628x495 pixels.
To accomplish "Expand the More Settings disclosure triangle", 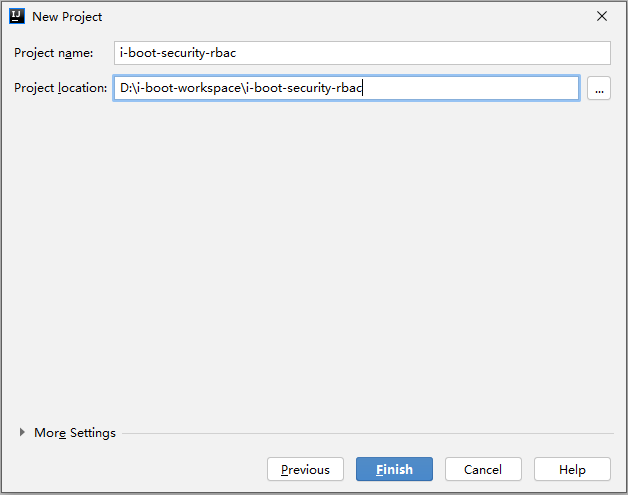I will (22, 433).
